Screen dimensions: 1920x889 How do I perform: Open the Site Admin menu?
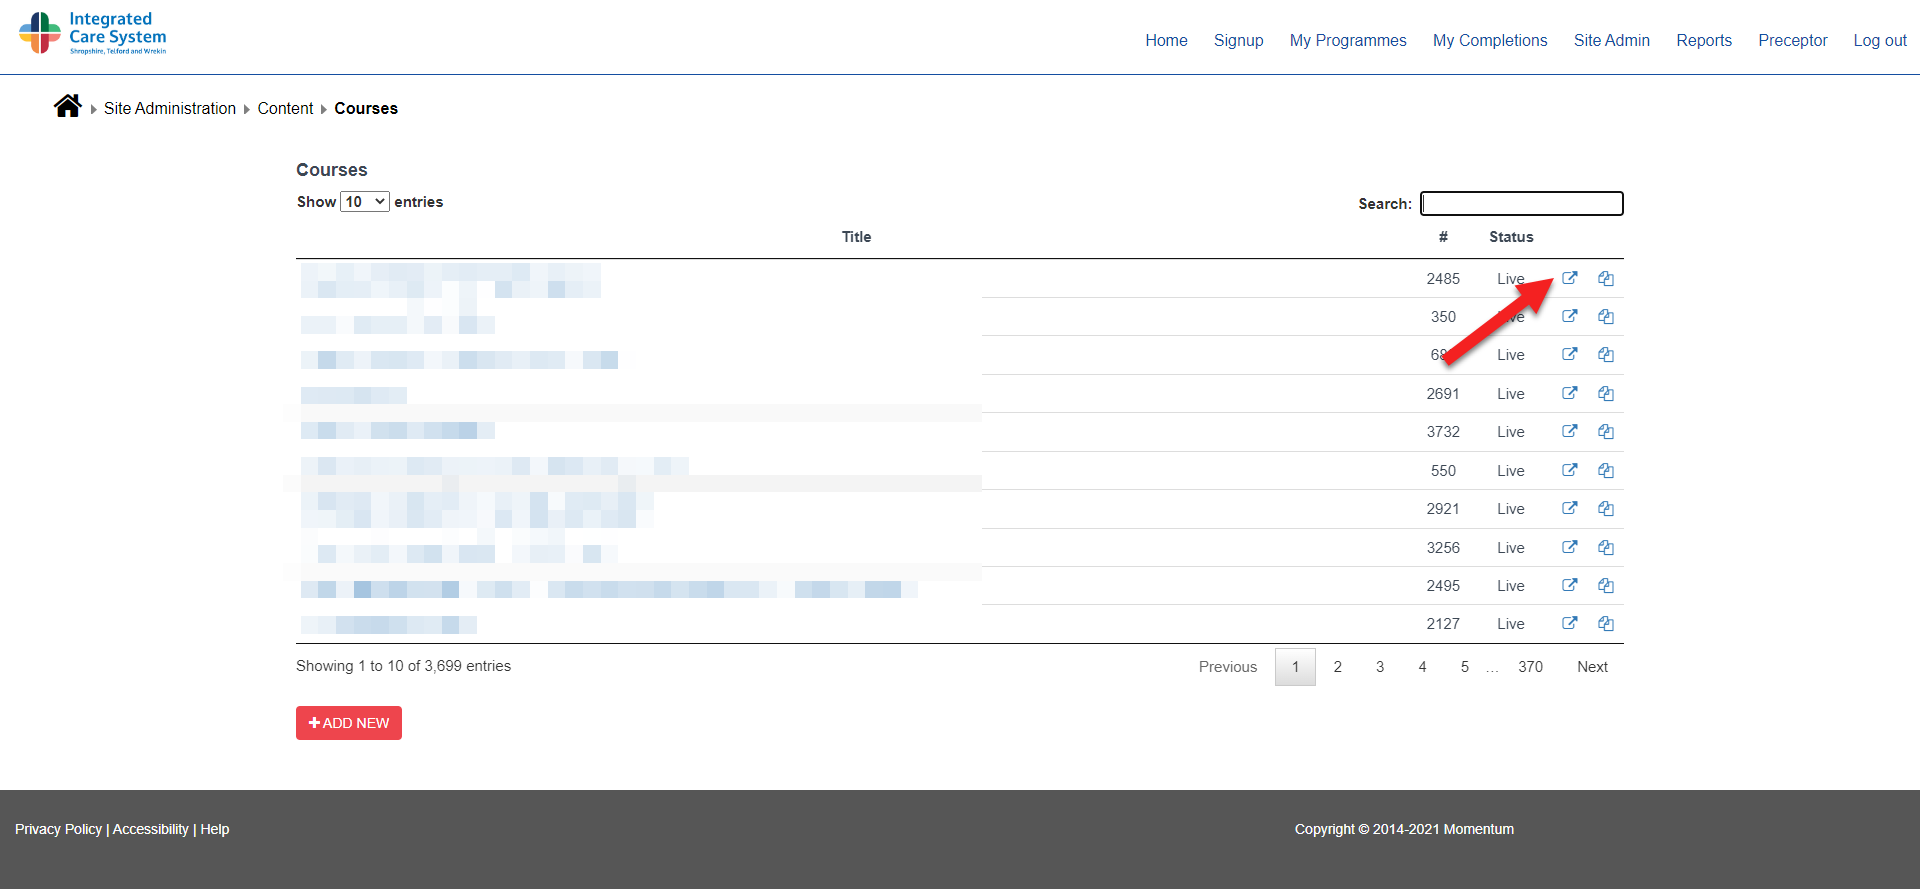1612,40
